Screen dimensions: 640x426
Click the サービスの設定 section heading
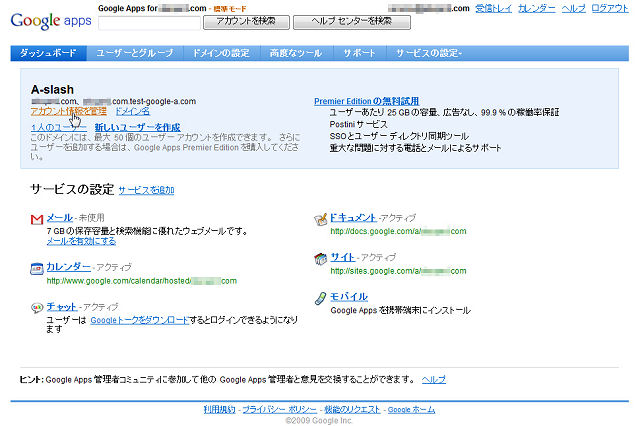(72, 189)
